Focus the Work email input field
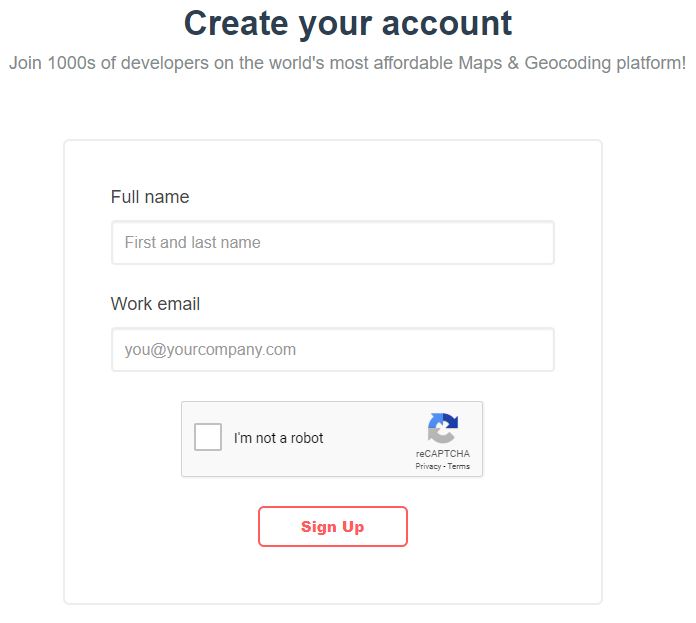Screen dimensions: 696x623 [332, 350]
